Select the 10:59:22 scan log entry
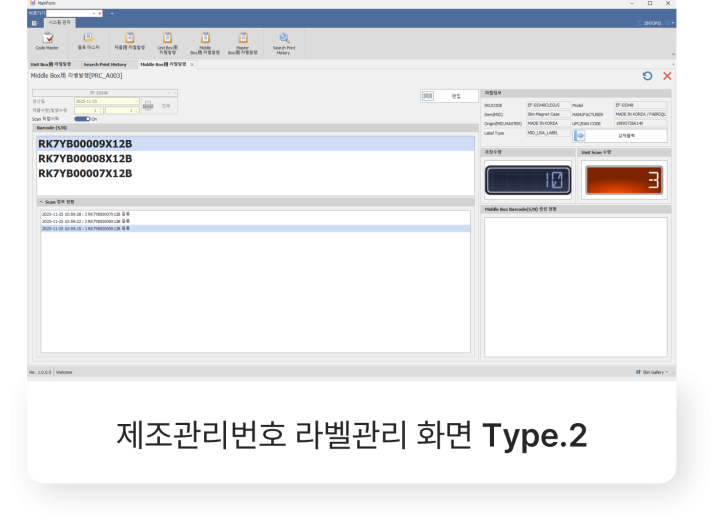Image resolution: width=720 pixels, height=525 pixels. click(255, 221)
